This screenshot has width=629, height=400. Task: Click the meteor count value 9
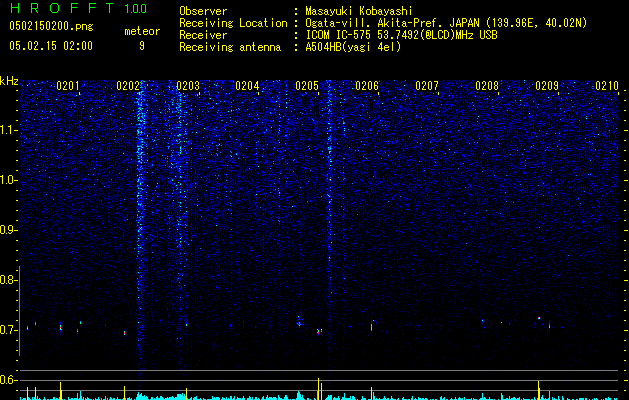(142, 46)
